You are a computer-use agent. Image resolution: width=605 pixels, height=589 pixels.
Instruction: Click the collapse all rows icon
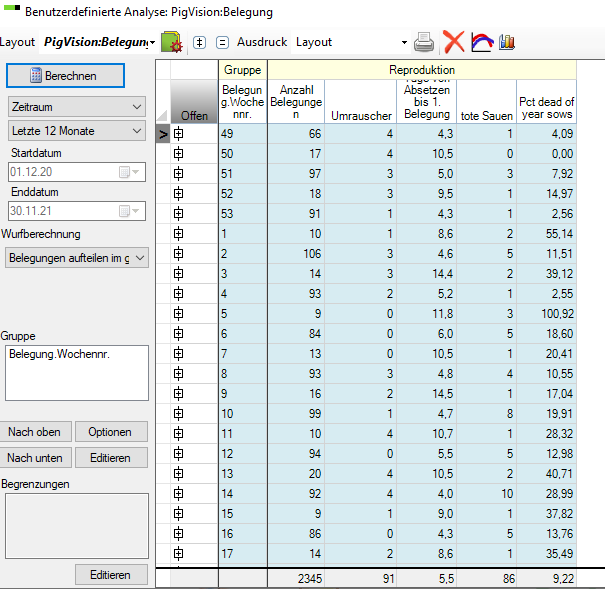(222, 42)
